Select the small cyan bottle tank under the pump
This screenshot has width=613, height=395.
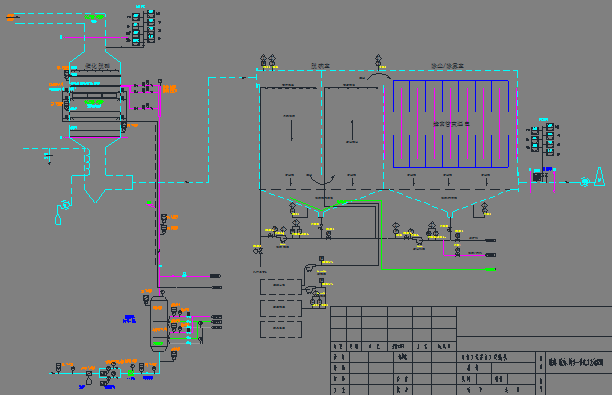pos(58,219)
